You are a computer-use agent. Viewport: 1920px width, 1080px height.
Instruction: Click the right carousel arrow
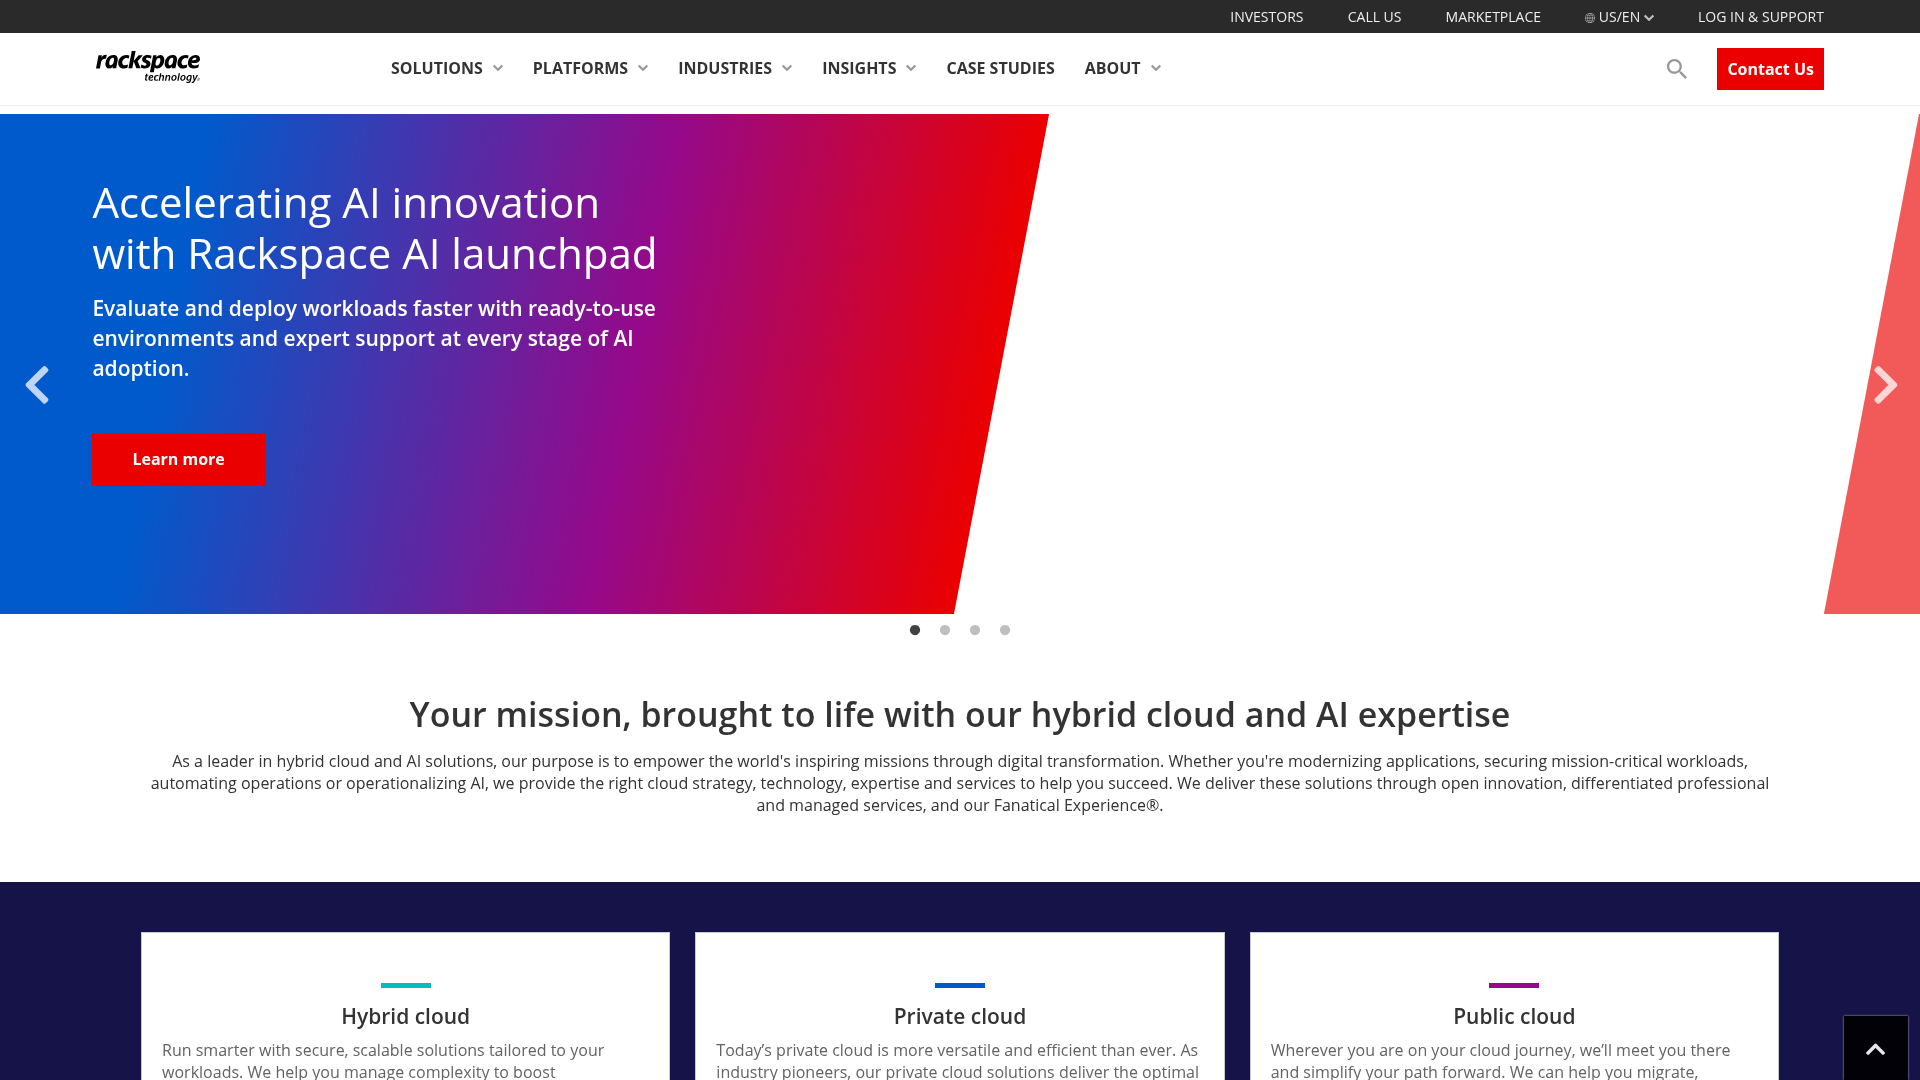1886,384
